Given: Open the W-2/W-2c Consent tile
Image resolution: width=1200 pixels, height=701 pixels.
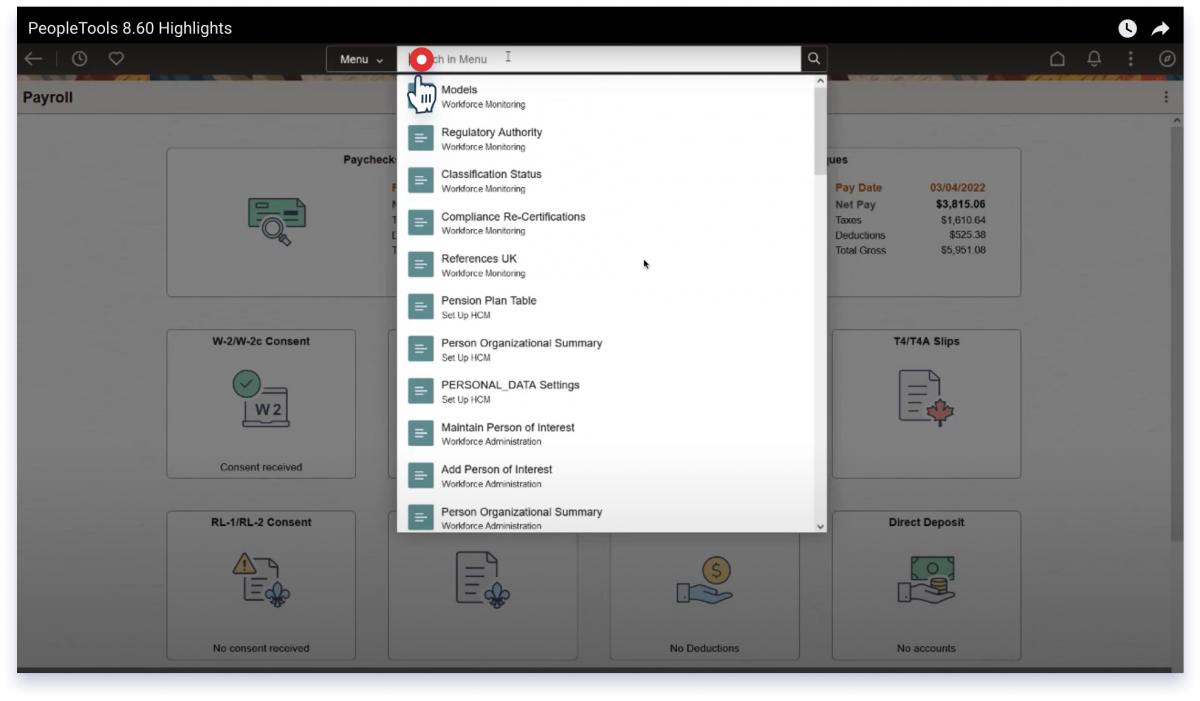Looking at the screenshot, I should coord(261,404).
